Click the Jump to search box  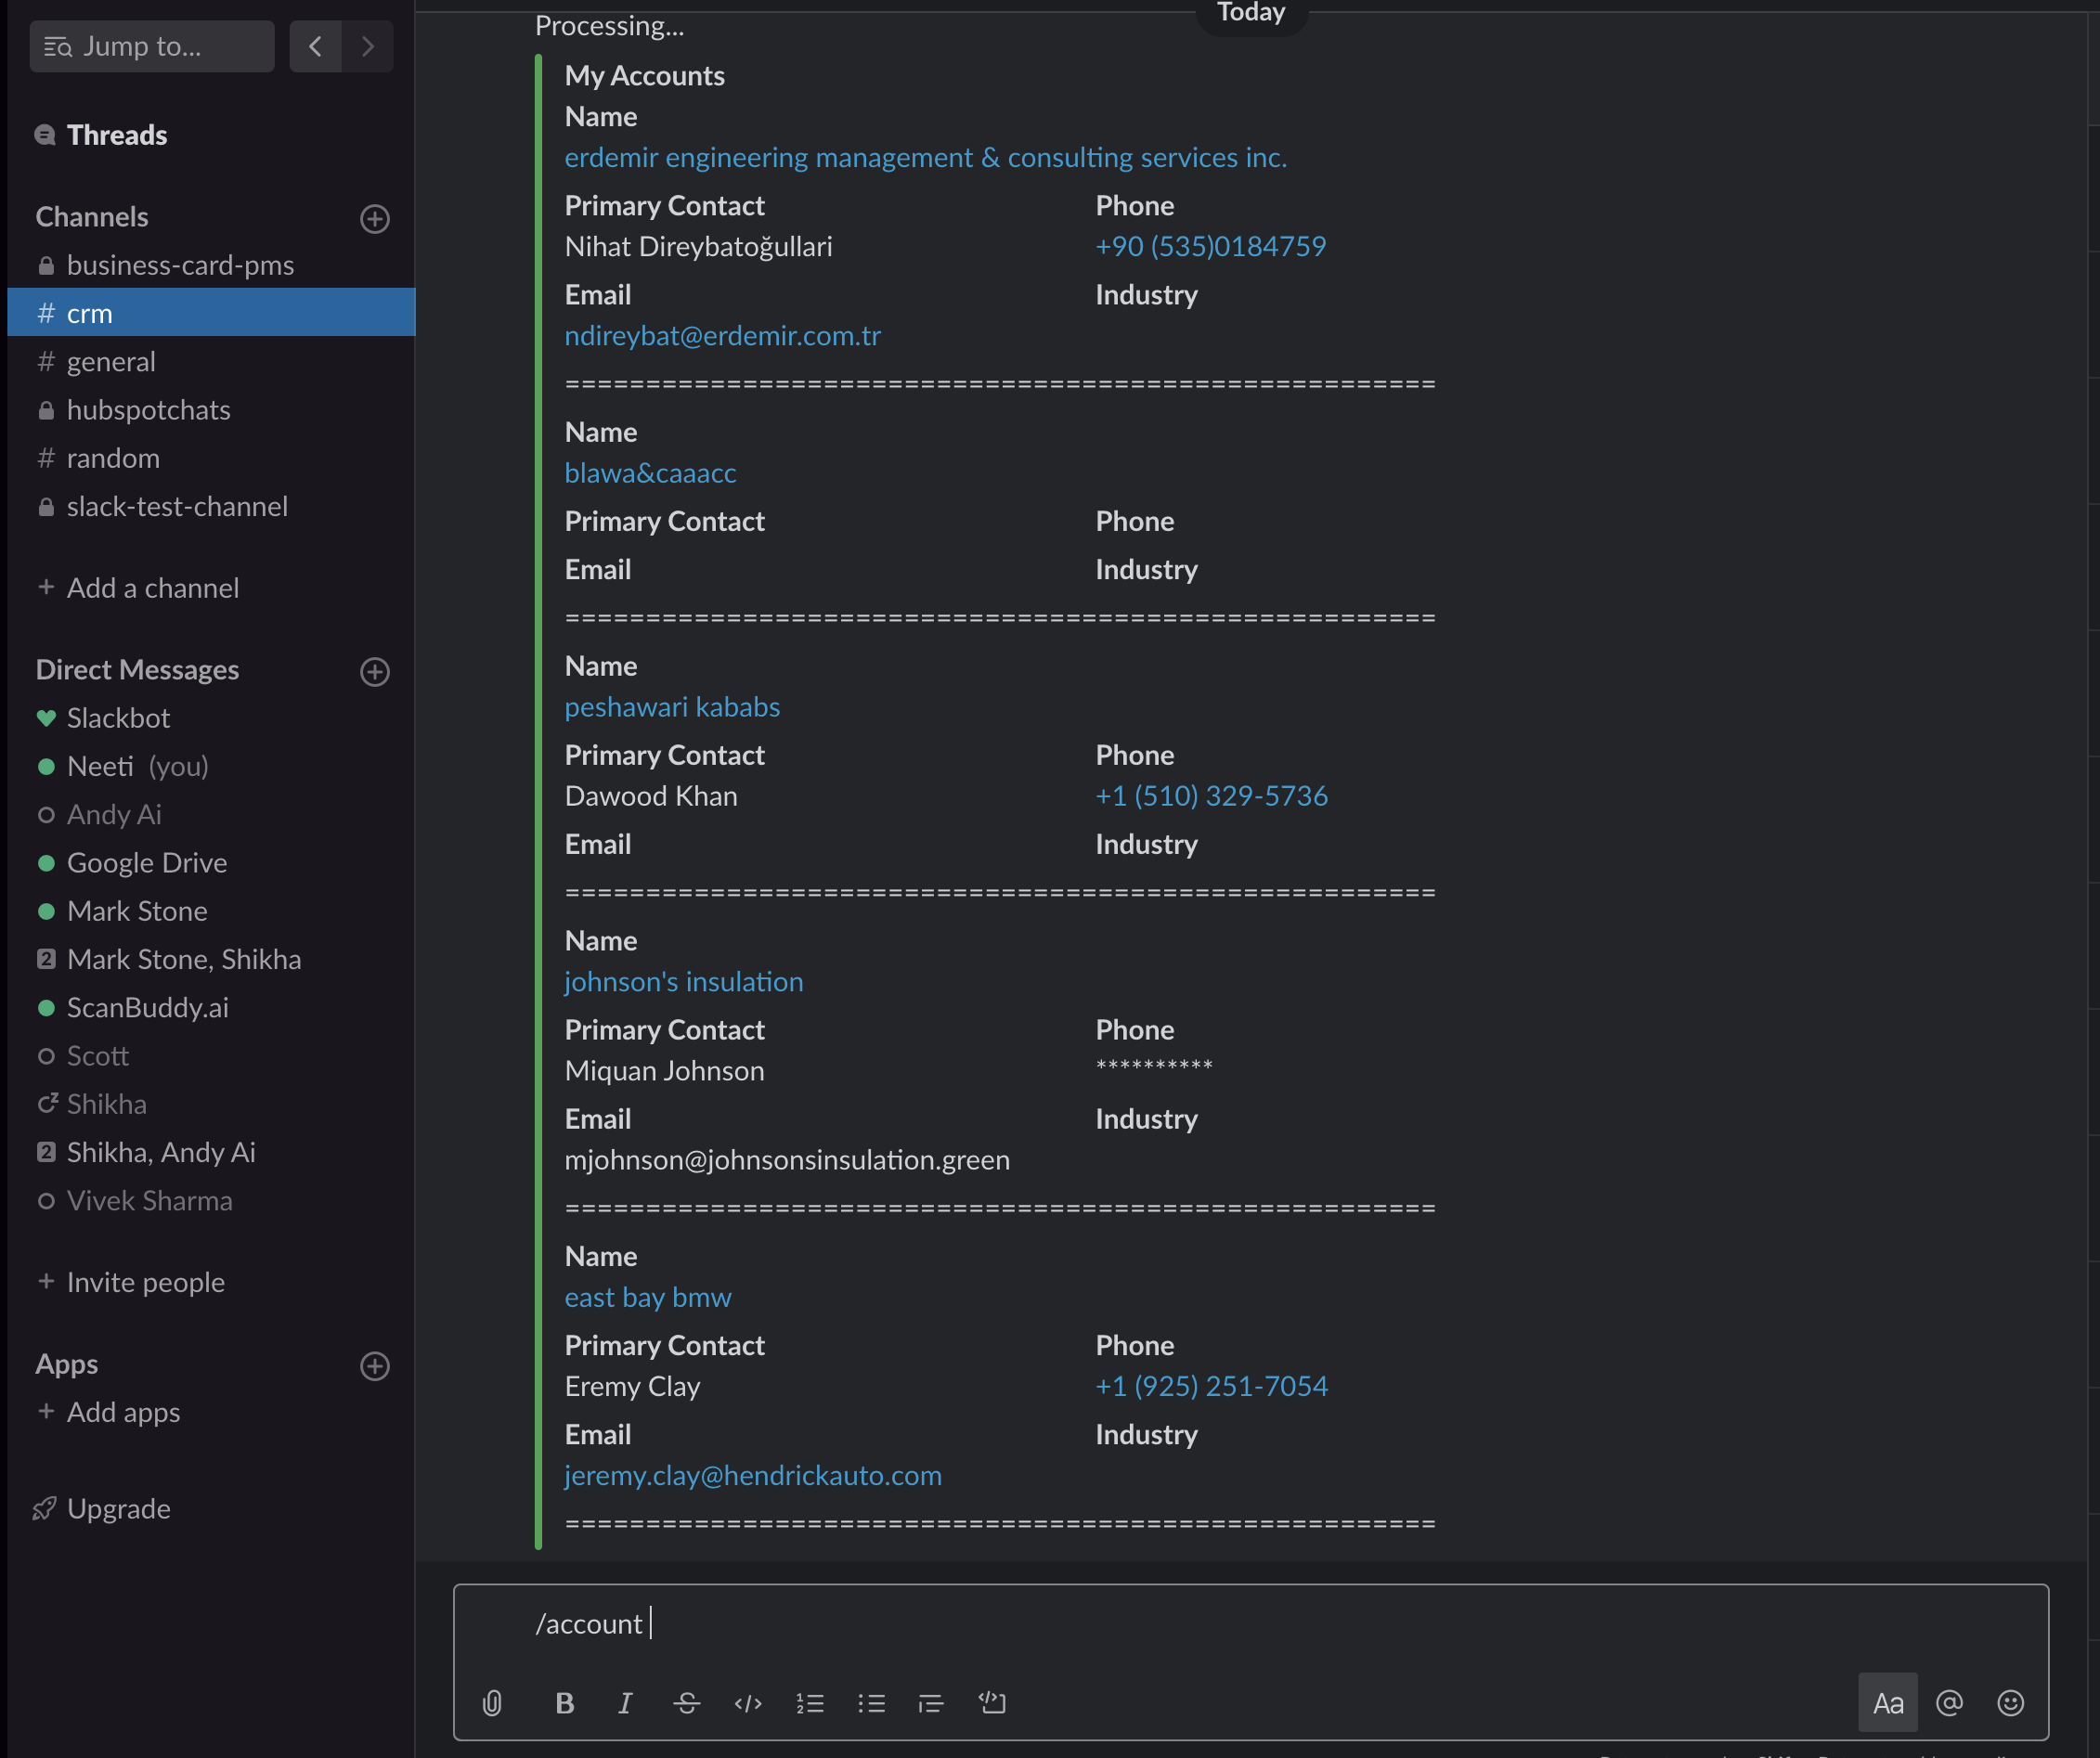152,46
